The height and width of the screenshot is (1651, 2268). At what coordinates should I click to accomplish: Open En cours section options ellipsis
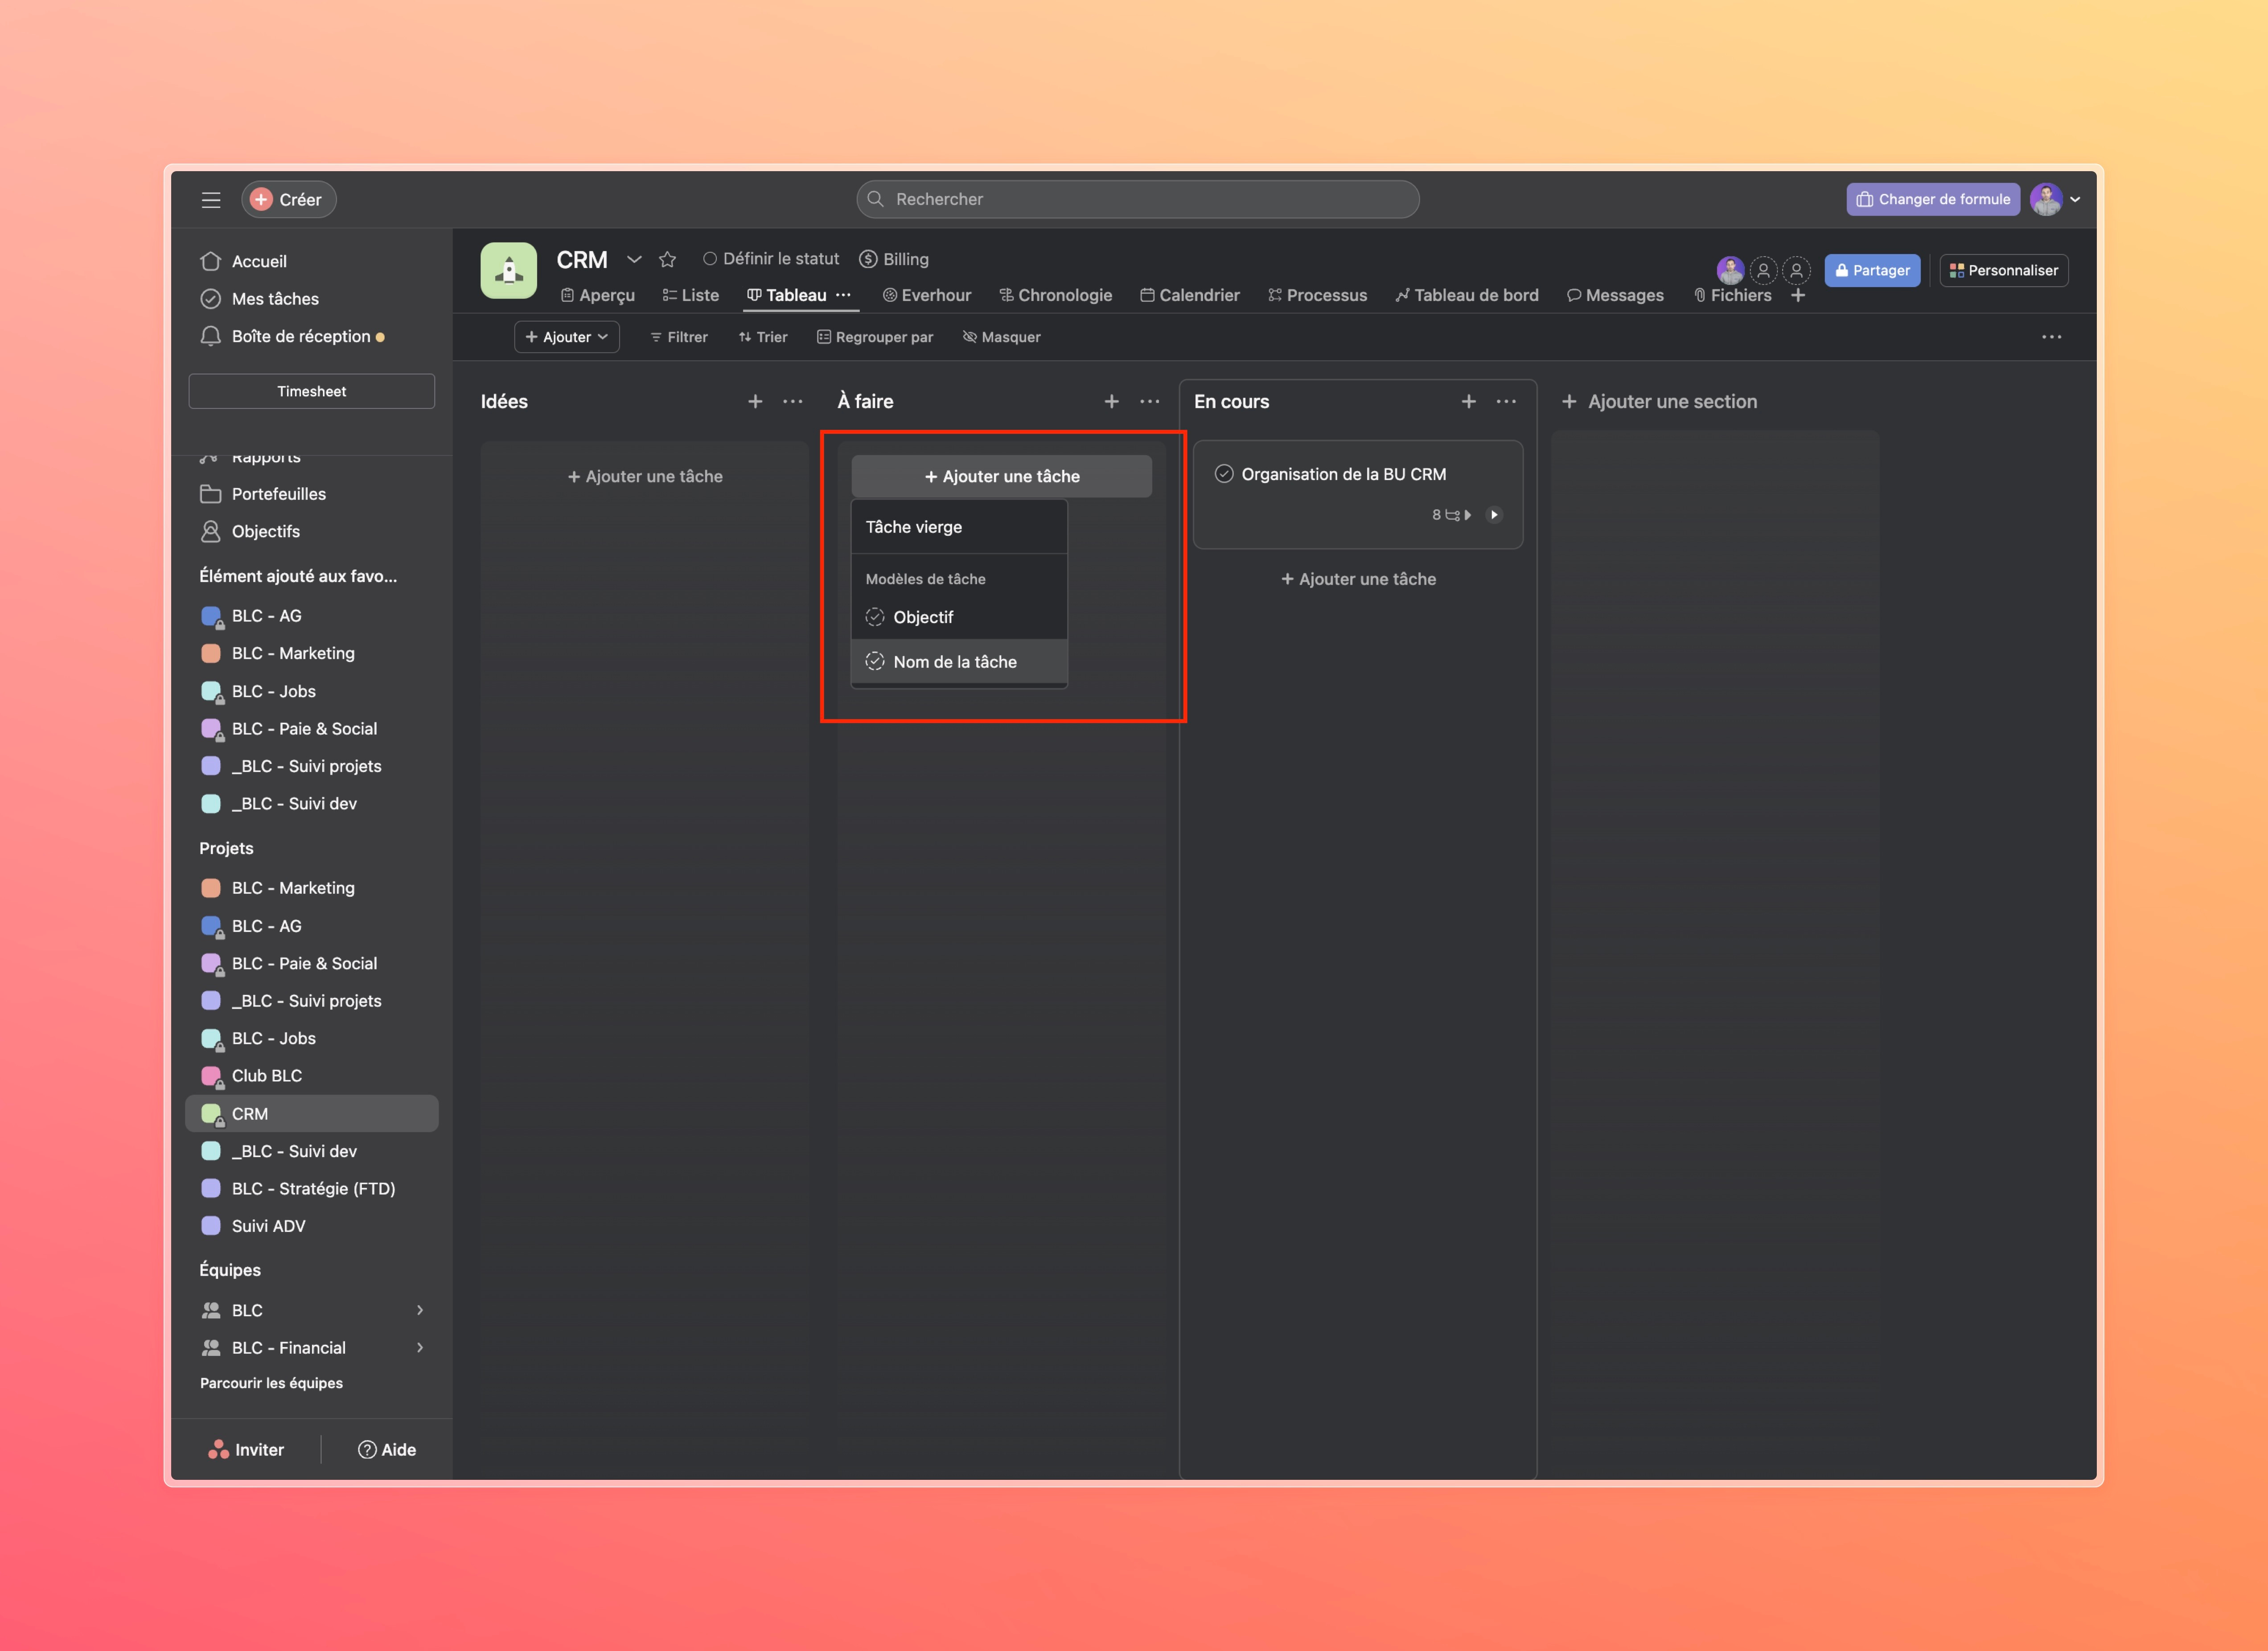pyautogui.click(x=1506, y=401)
